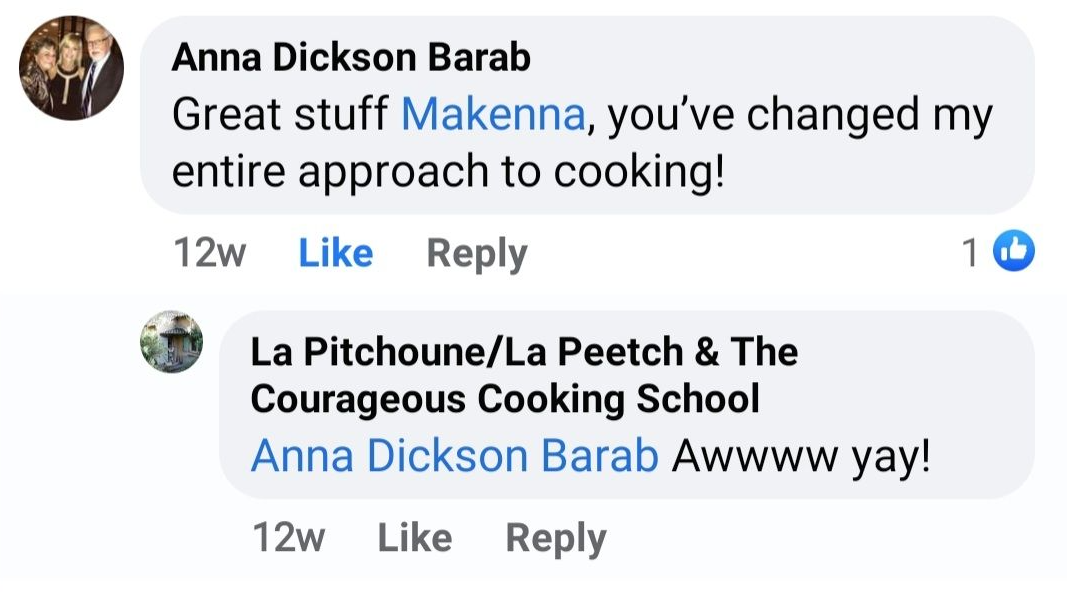Image resolution: width=1067 pixels, height=596 pixels.
Task: Click 'entire approach to cooking!' comment line
Action: [447, 172]
